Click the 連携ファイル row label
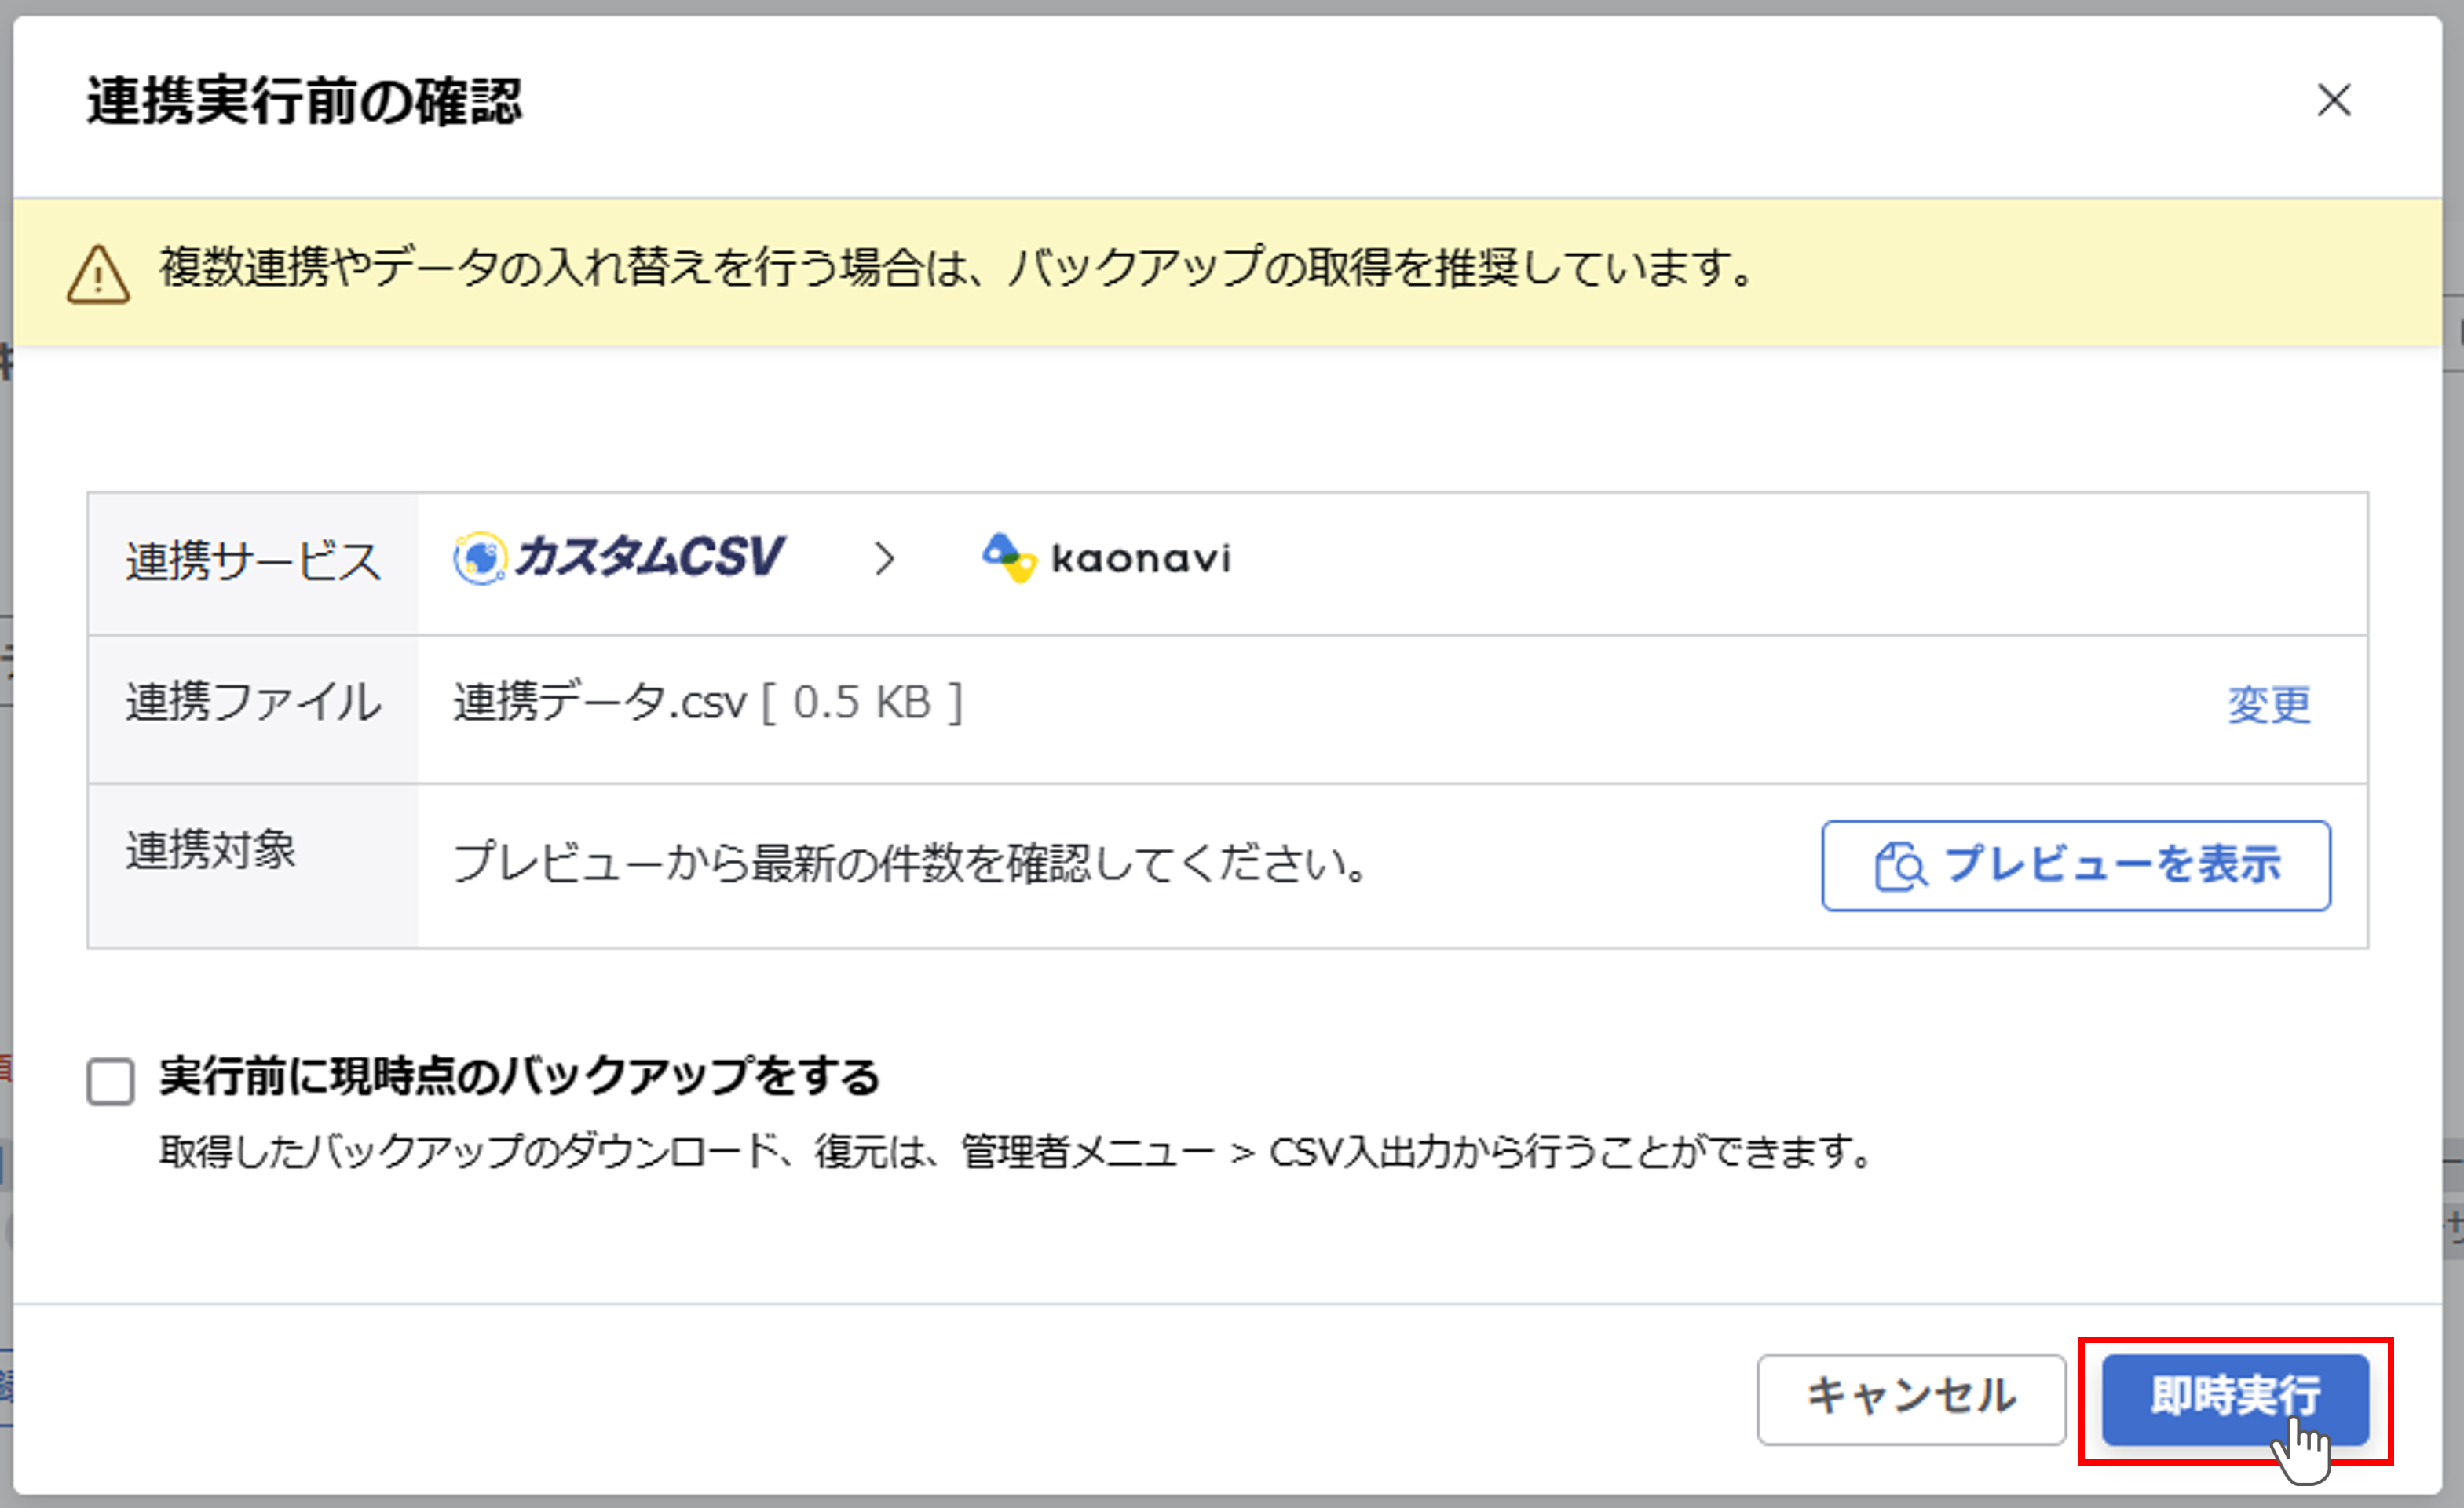Screen dimensions: 2464x1508 [x=253, y=702]
